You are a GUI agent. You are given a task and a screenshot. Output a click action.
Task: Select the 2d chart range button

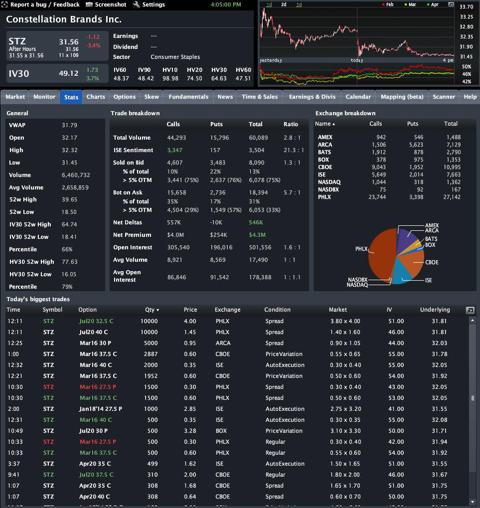283,5
